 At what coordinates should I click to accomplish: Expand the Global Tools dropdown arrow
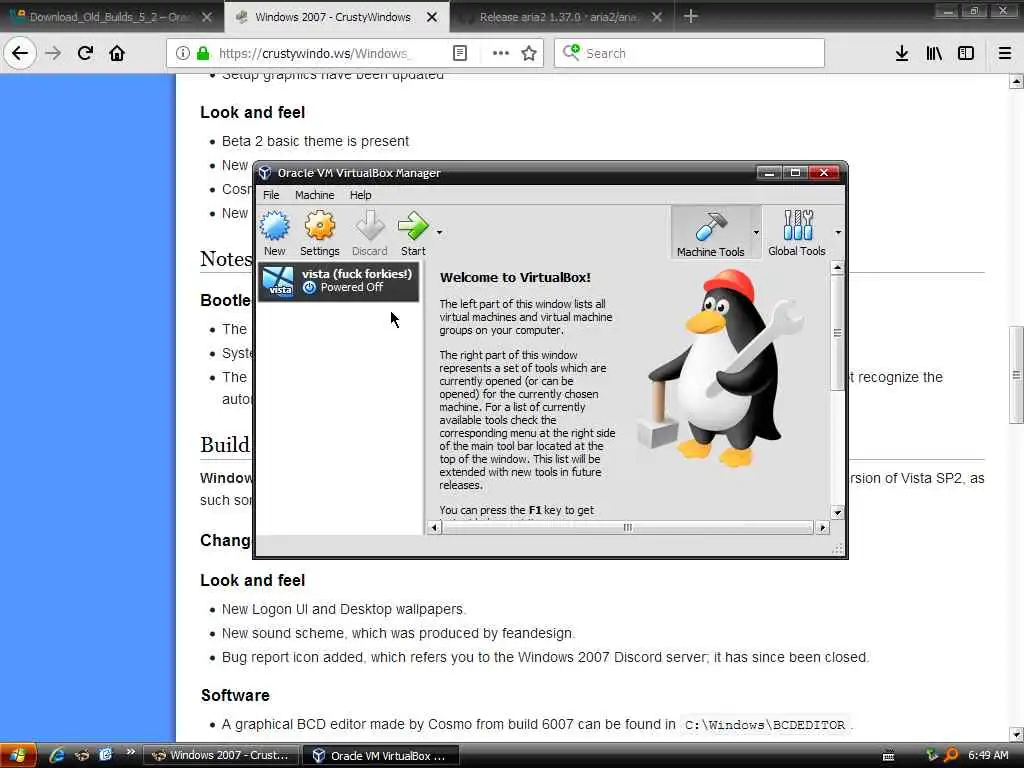(x=838, y=232)
